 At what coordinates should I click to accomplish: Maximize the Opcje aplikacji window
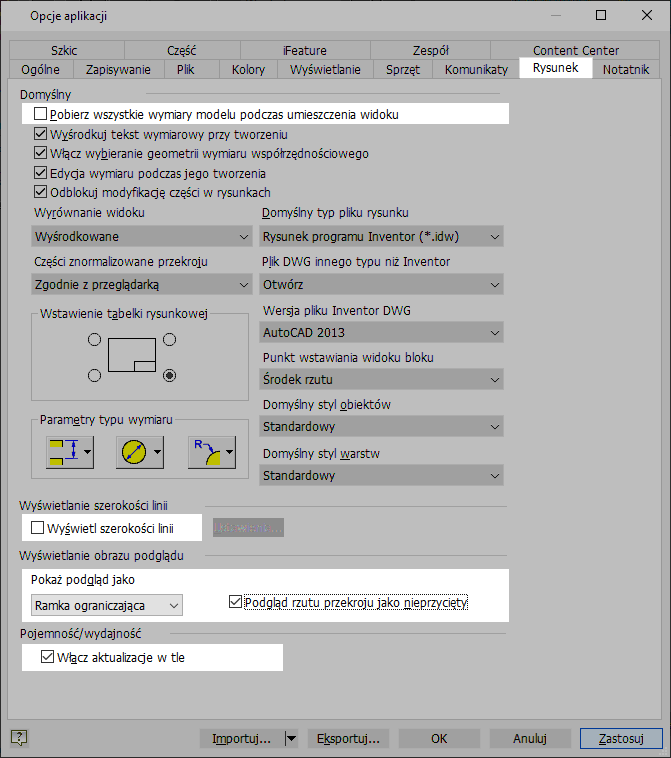coord(601,15)
